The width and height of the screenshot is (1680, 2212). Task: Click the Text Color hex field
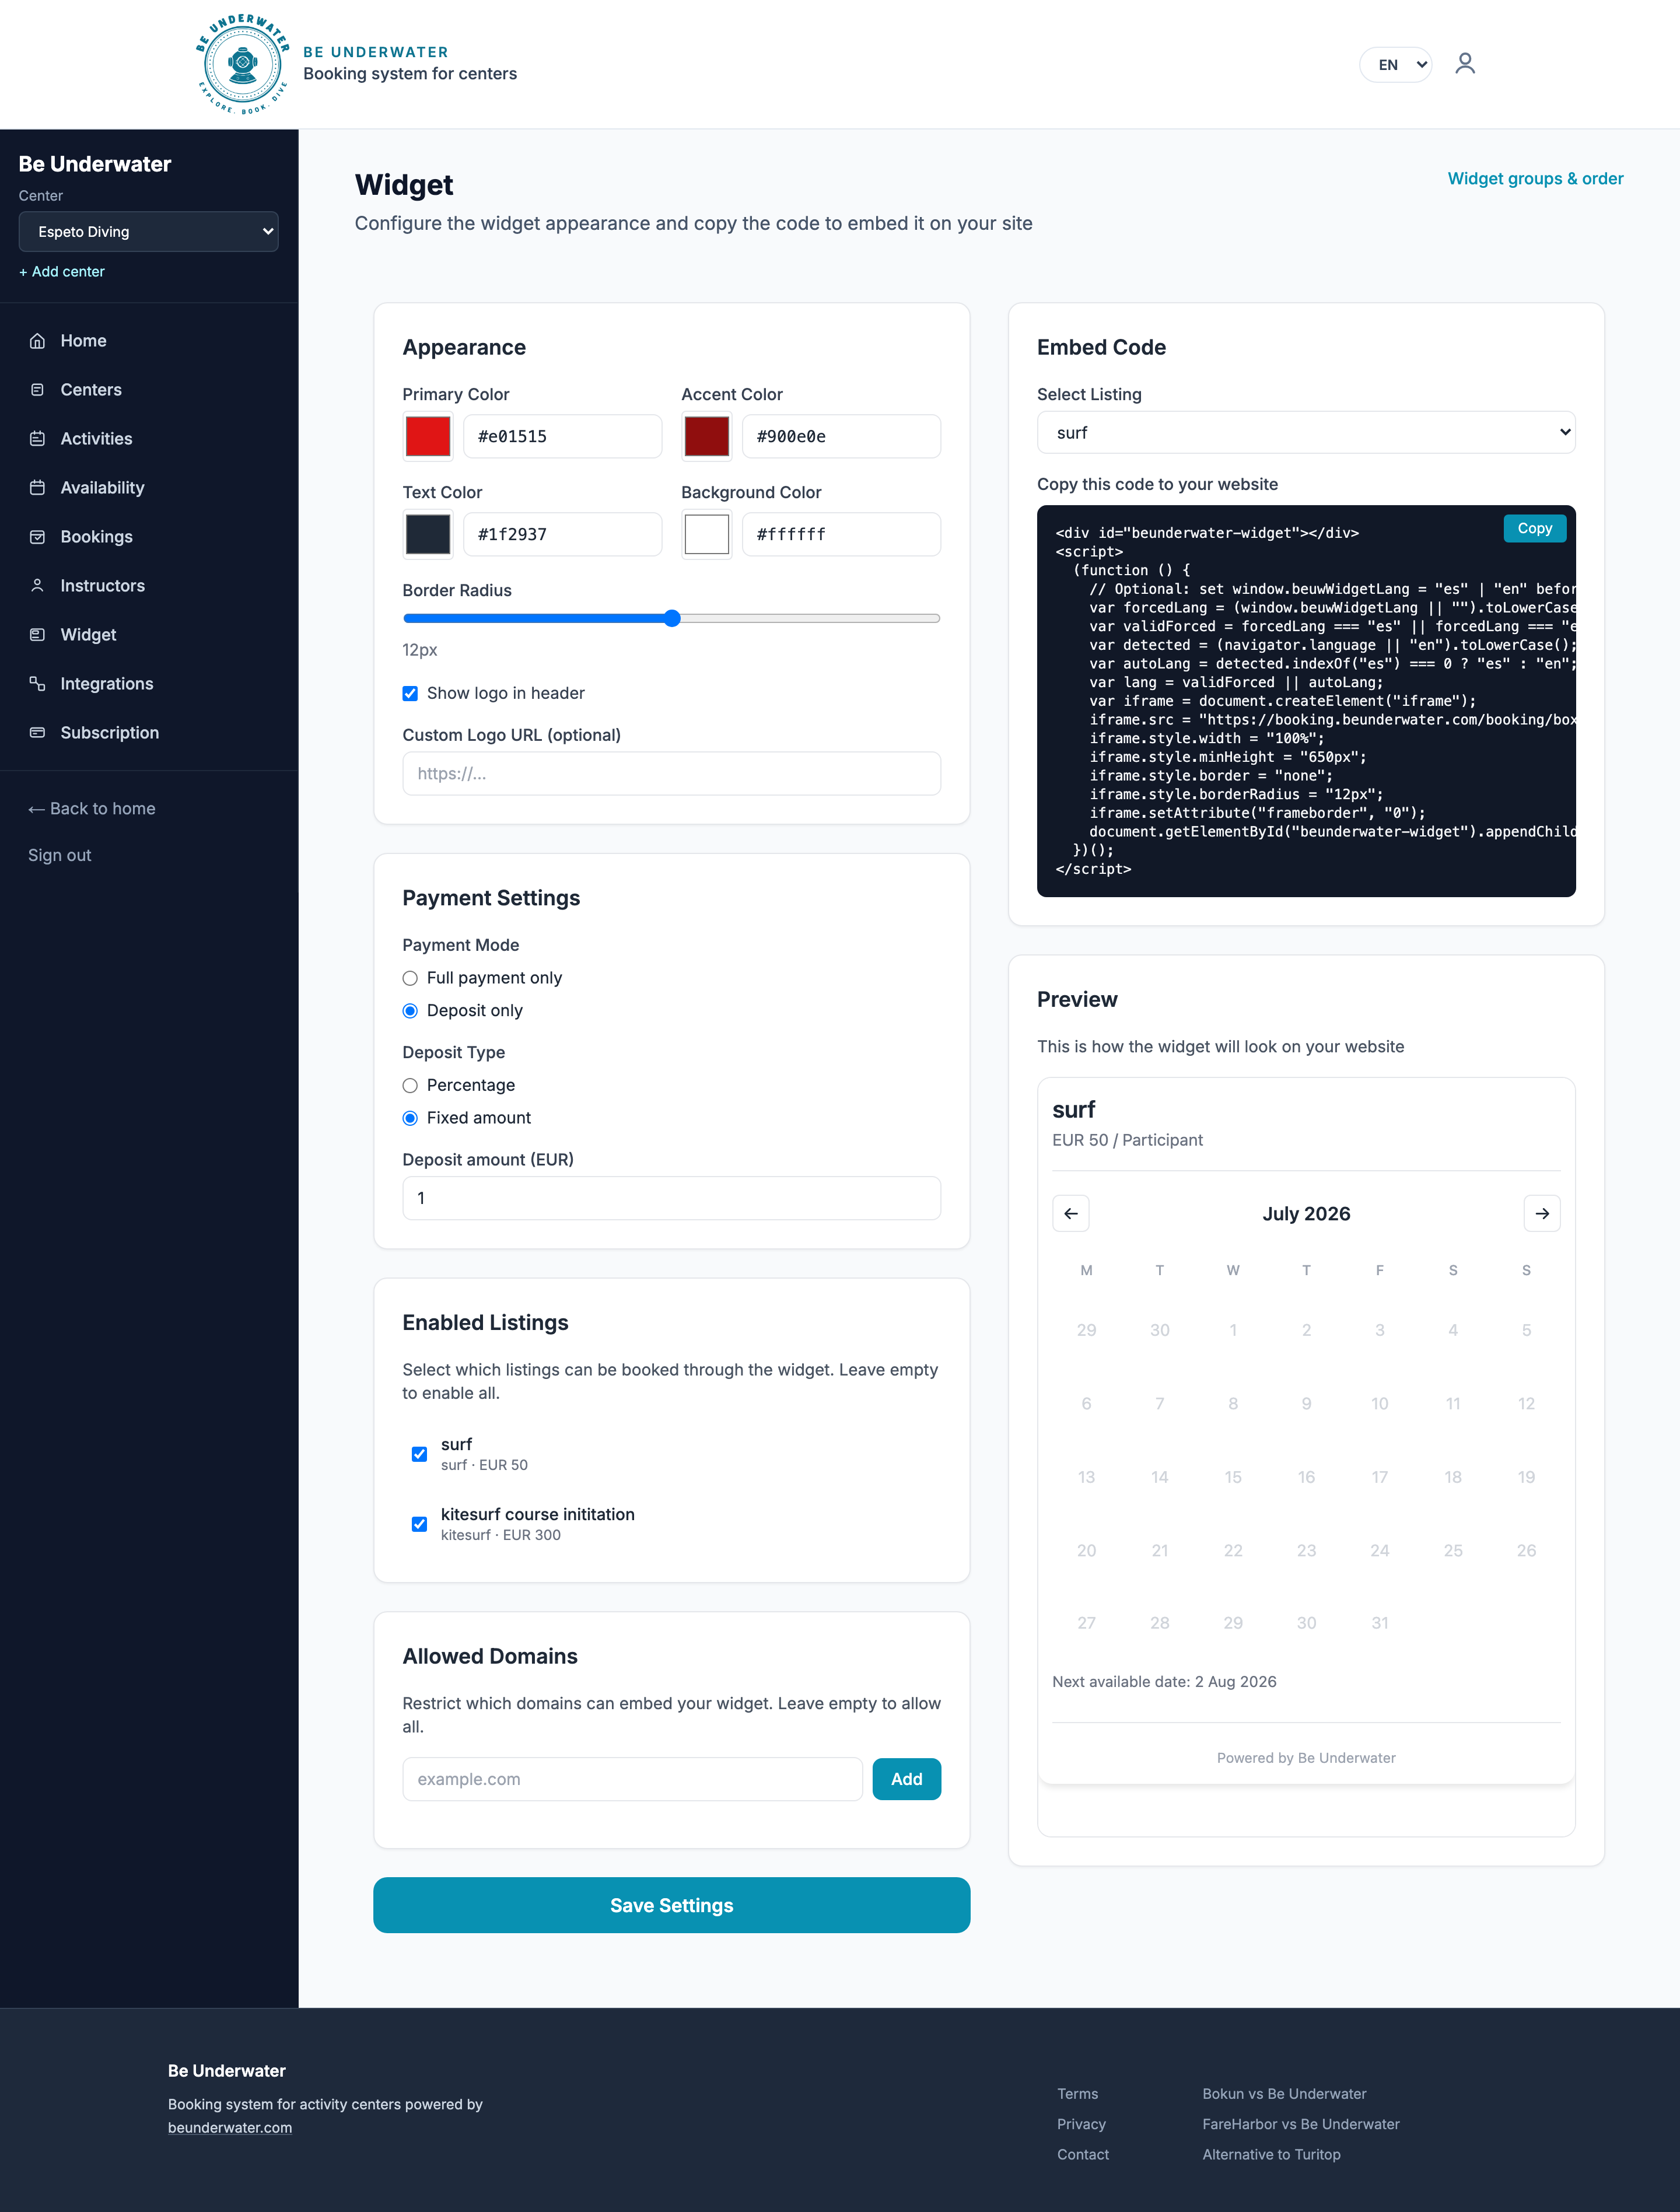pos(562,535)
